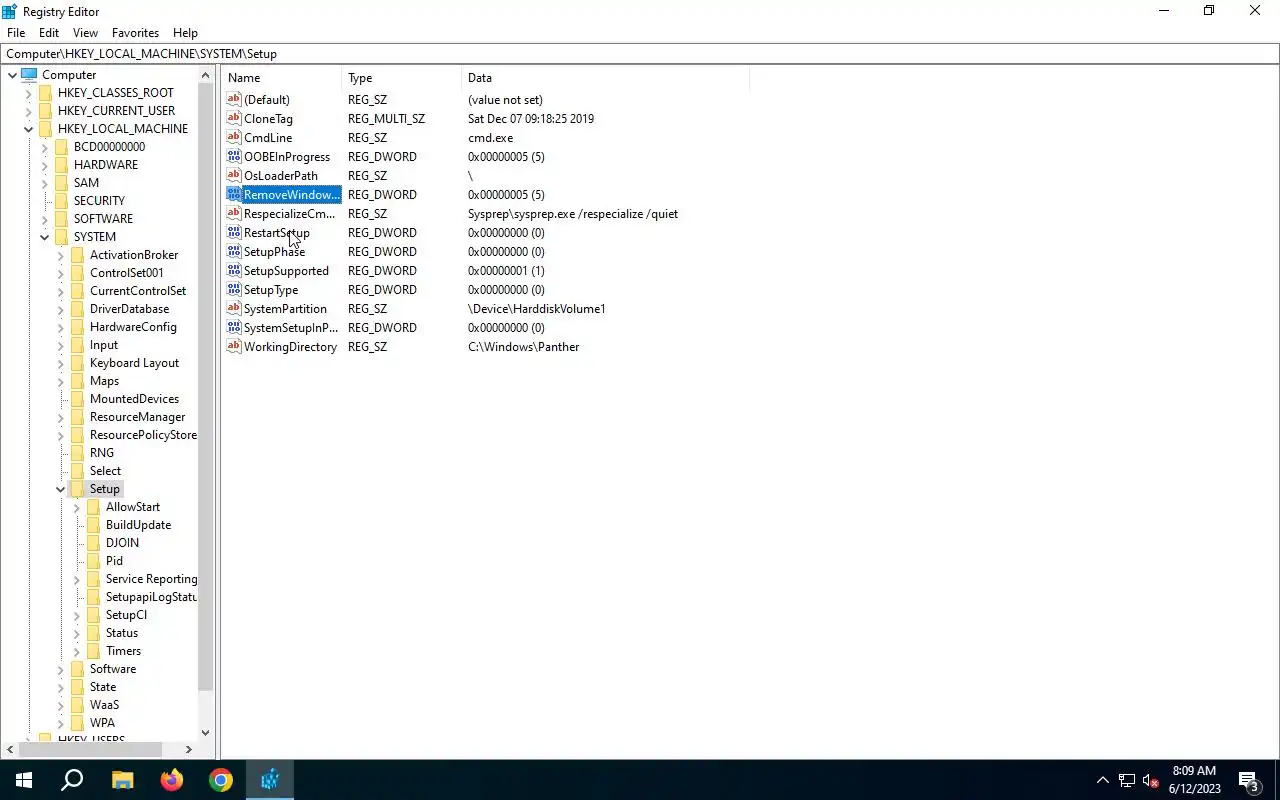Image resolution: width=1280 pixels, height=800 pixels.
Task: Click the CloneTag value icon
Action: 234,118
